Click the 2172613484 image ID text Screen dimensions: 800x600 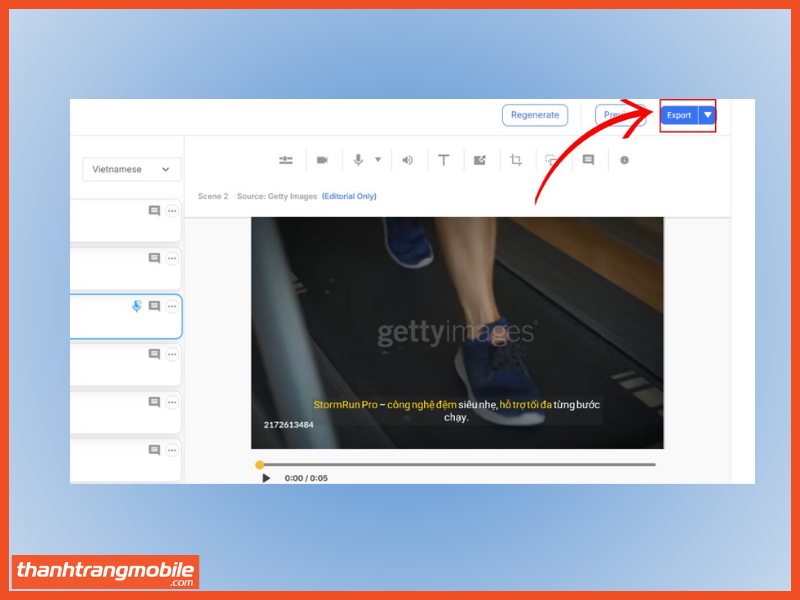pyautogui.click(x=288, y=425)
